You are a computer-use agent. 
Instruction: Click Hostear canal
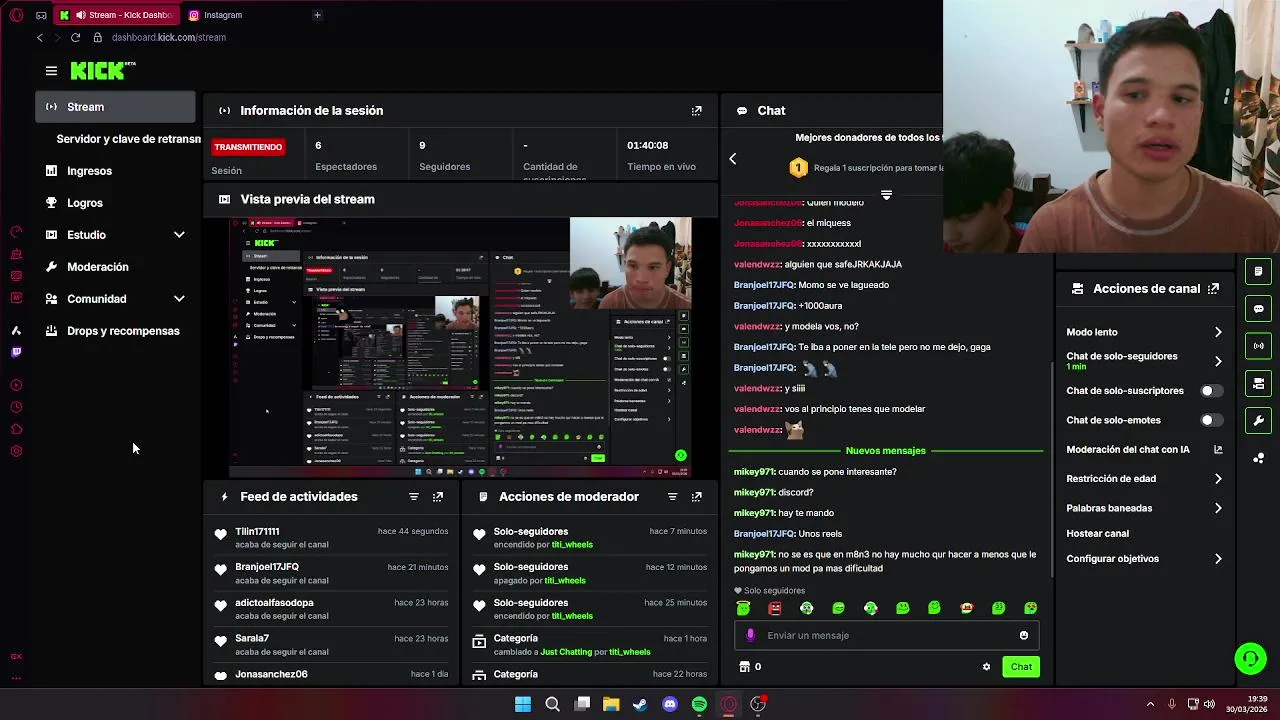click(1097, 534)
